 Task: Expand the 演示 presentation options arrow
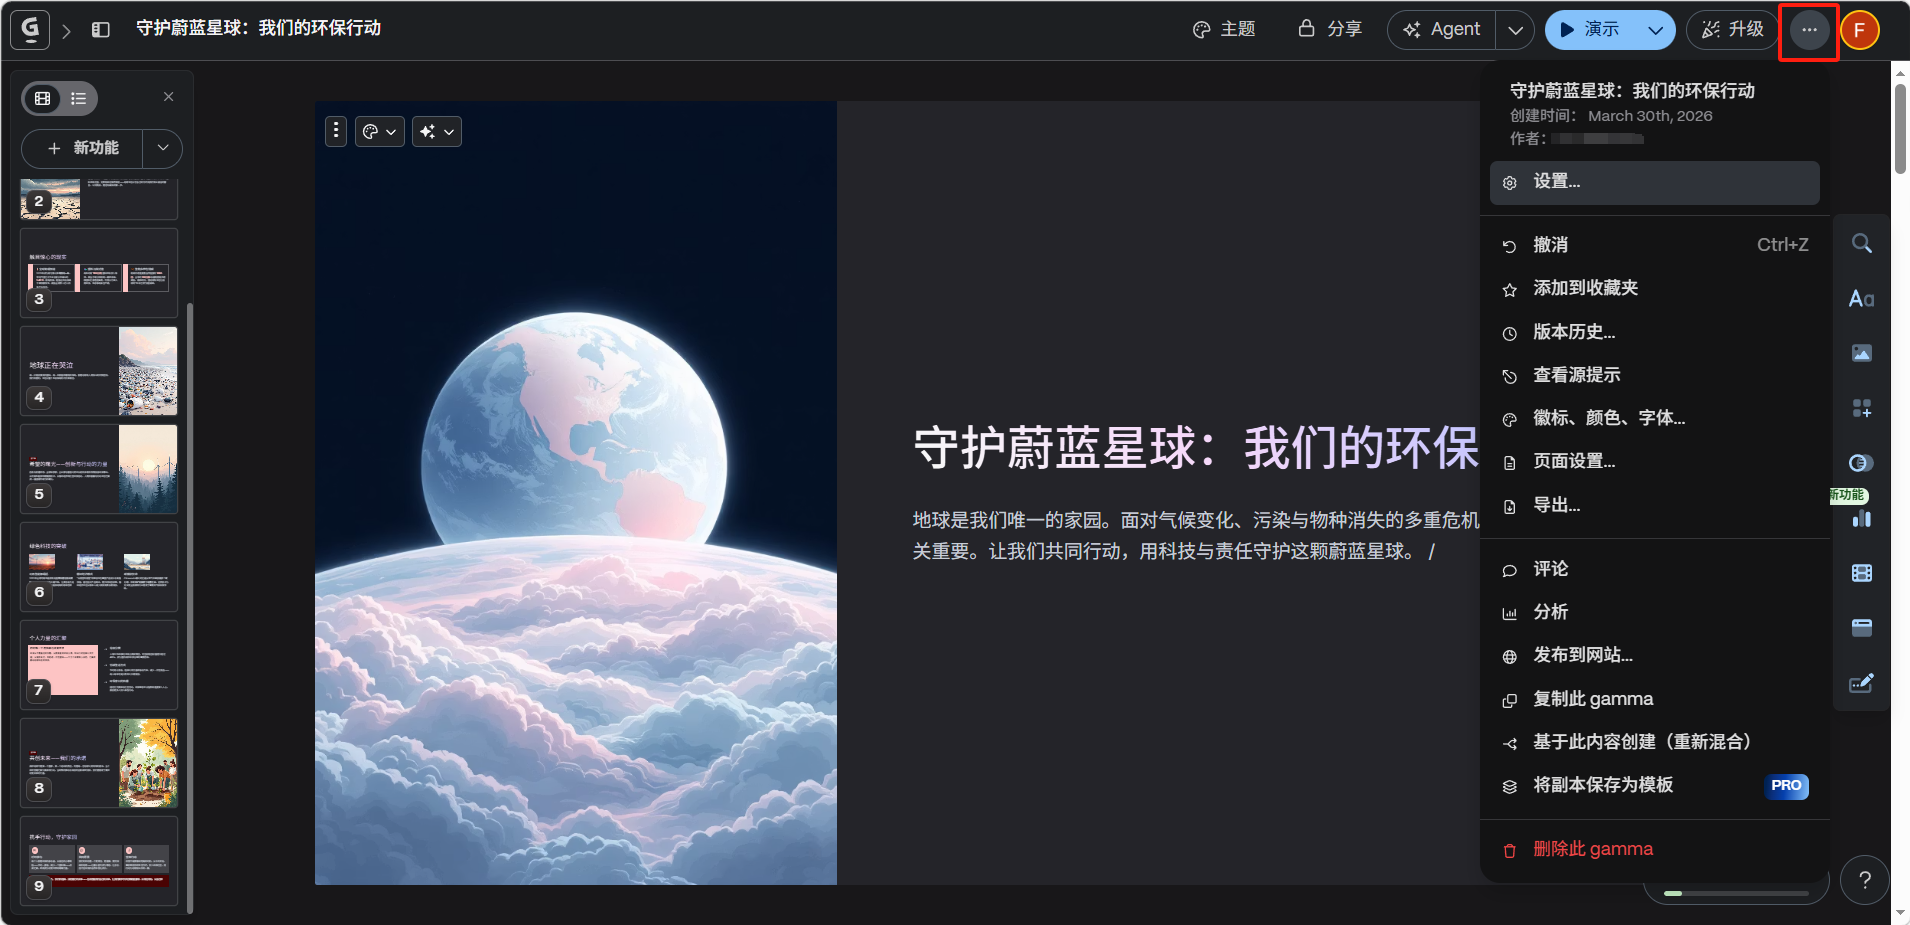coord(1655,30)
